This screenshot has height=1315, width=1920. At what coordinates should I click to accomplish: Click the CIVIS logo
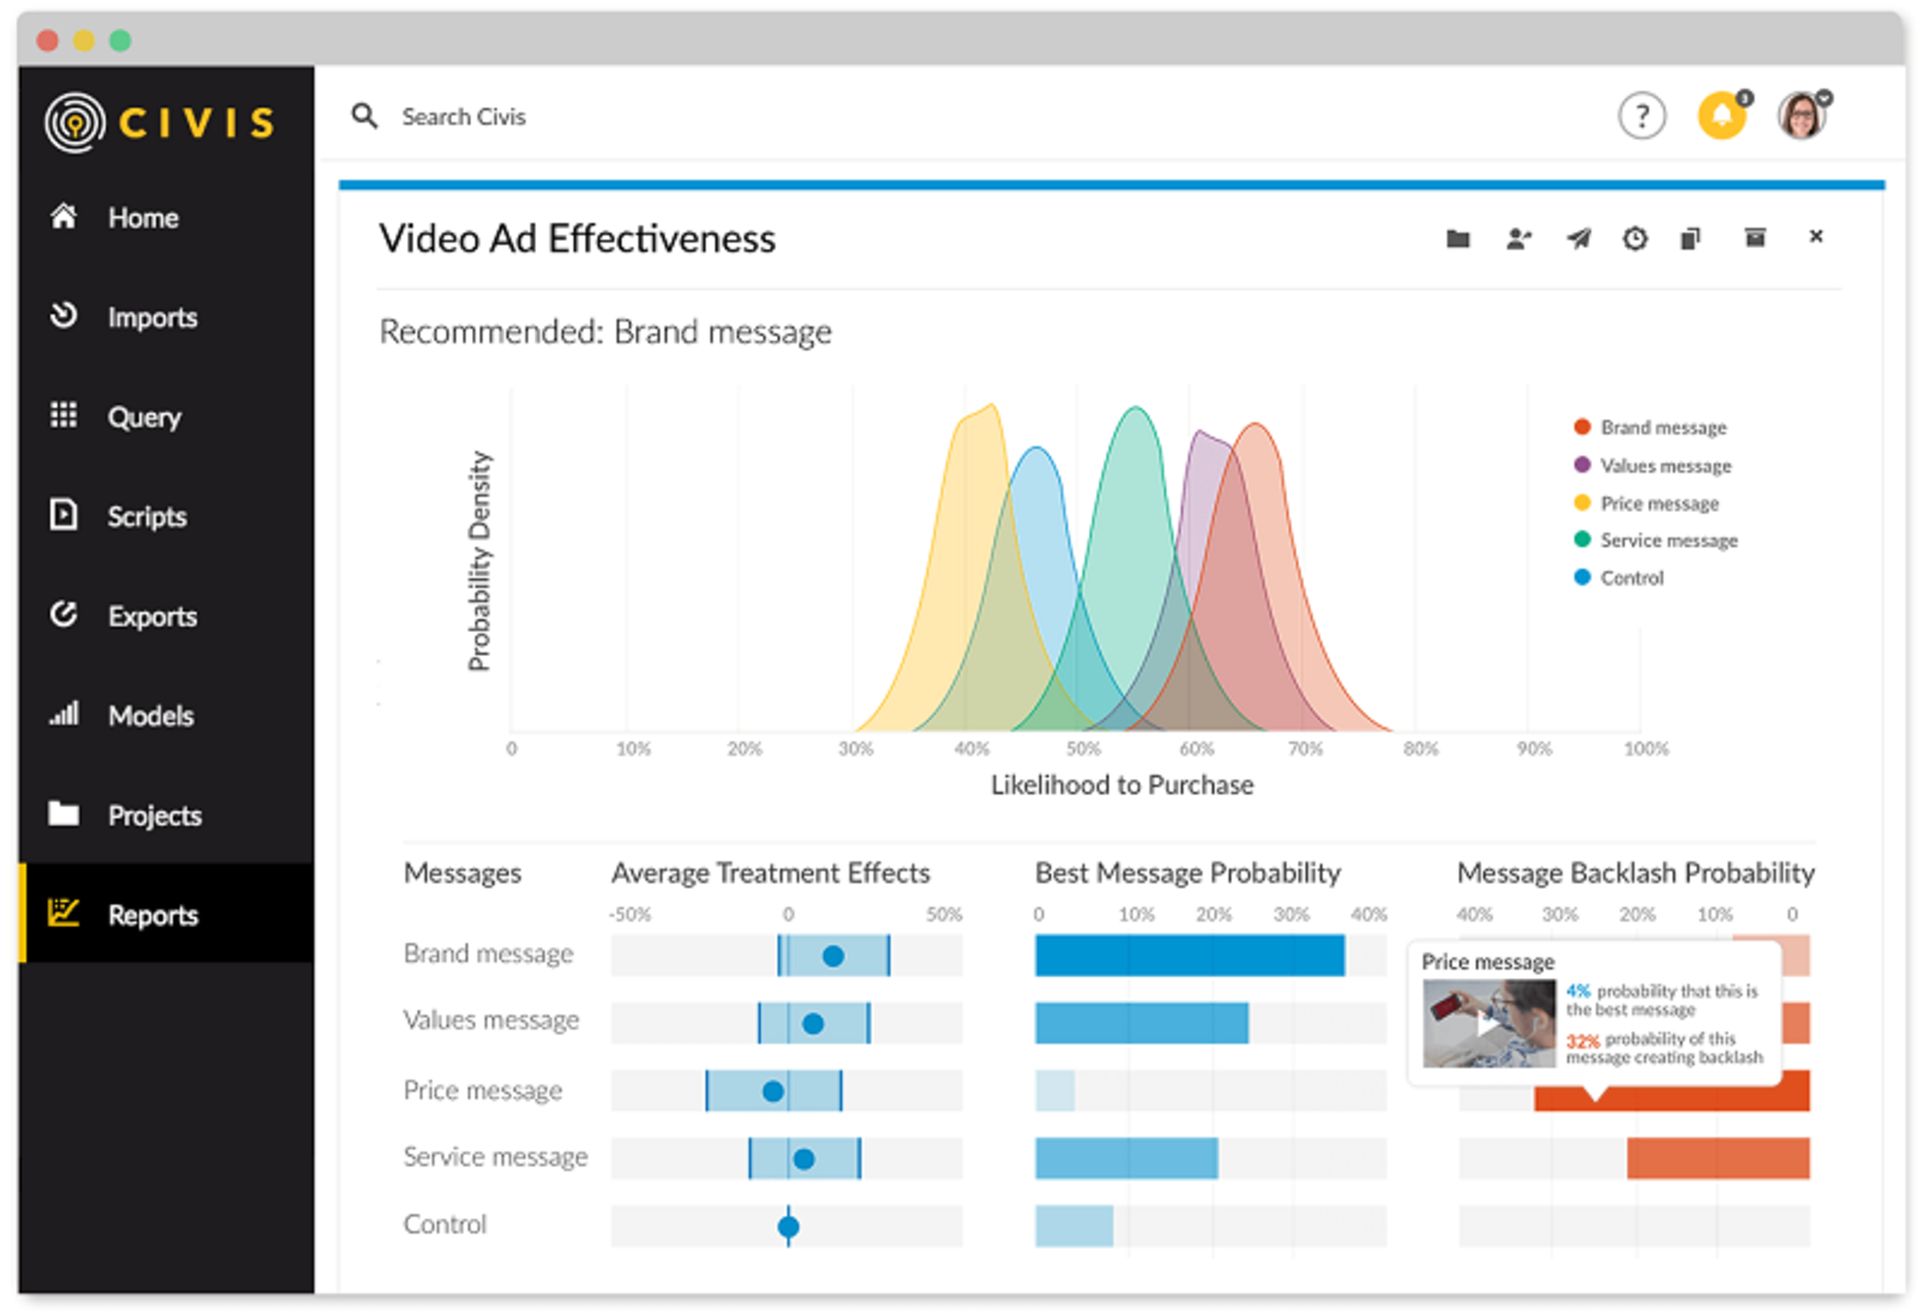coord(160,122)
